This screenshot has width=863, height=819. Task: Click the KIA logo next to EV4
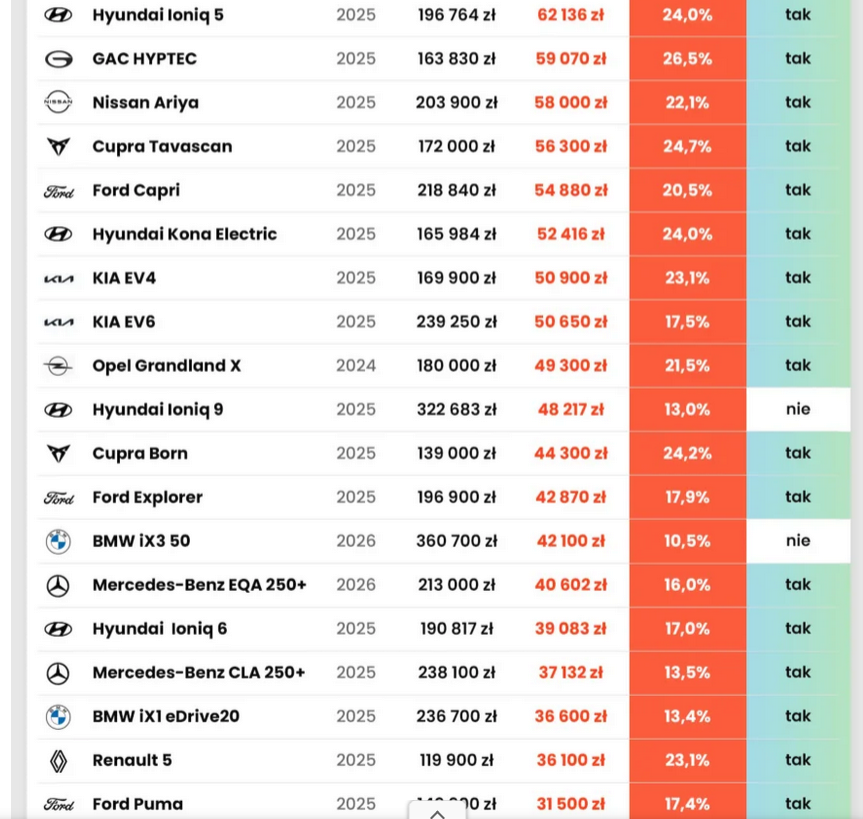pos(58,279)
